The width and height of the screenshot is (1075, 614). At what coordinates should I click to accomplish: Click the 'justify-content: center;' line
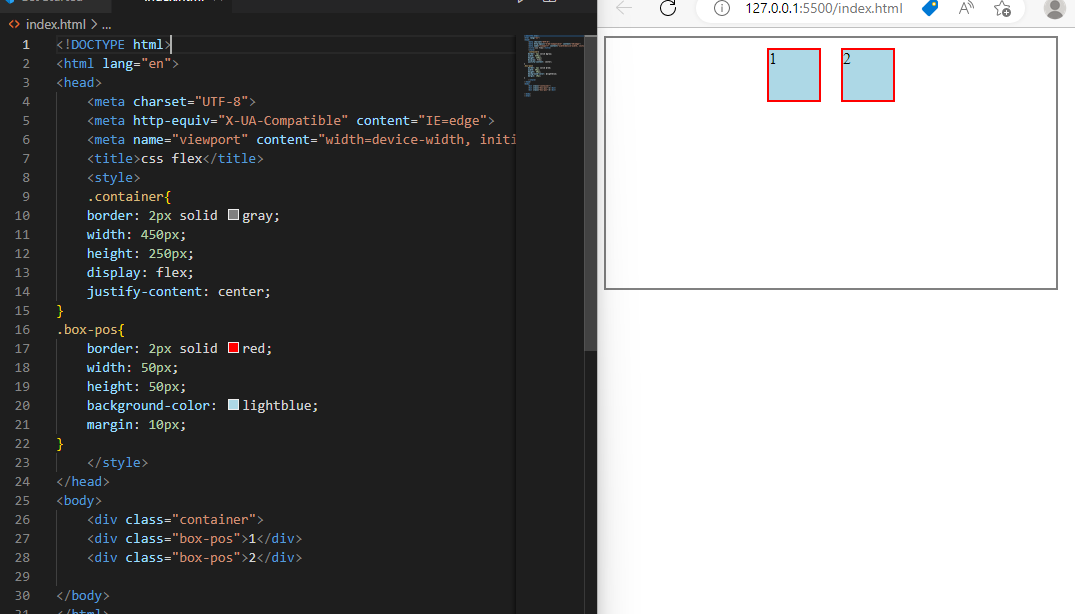(178, 291)
